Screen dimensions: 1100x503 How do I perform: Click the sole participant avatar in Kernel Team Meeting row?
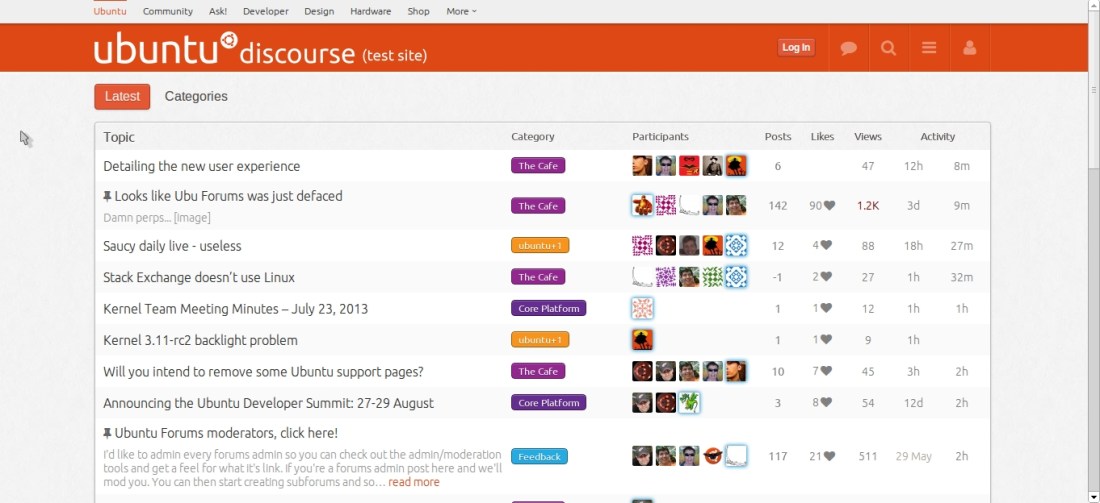[642, 308]
